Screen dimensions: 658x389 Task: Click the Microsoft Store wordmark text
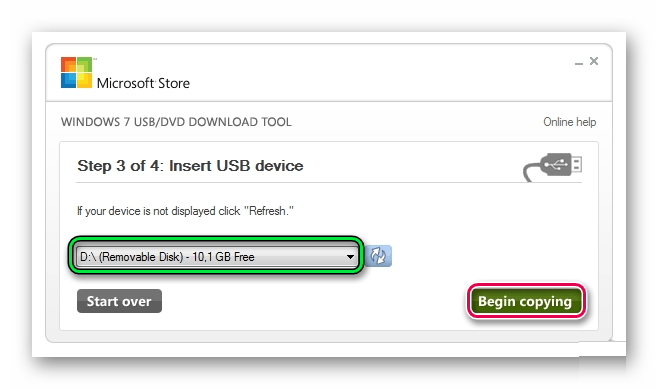click(143, 83)
